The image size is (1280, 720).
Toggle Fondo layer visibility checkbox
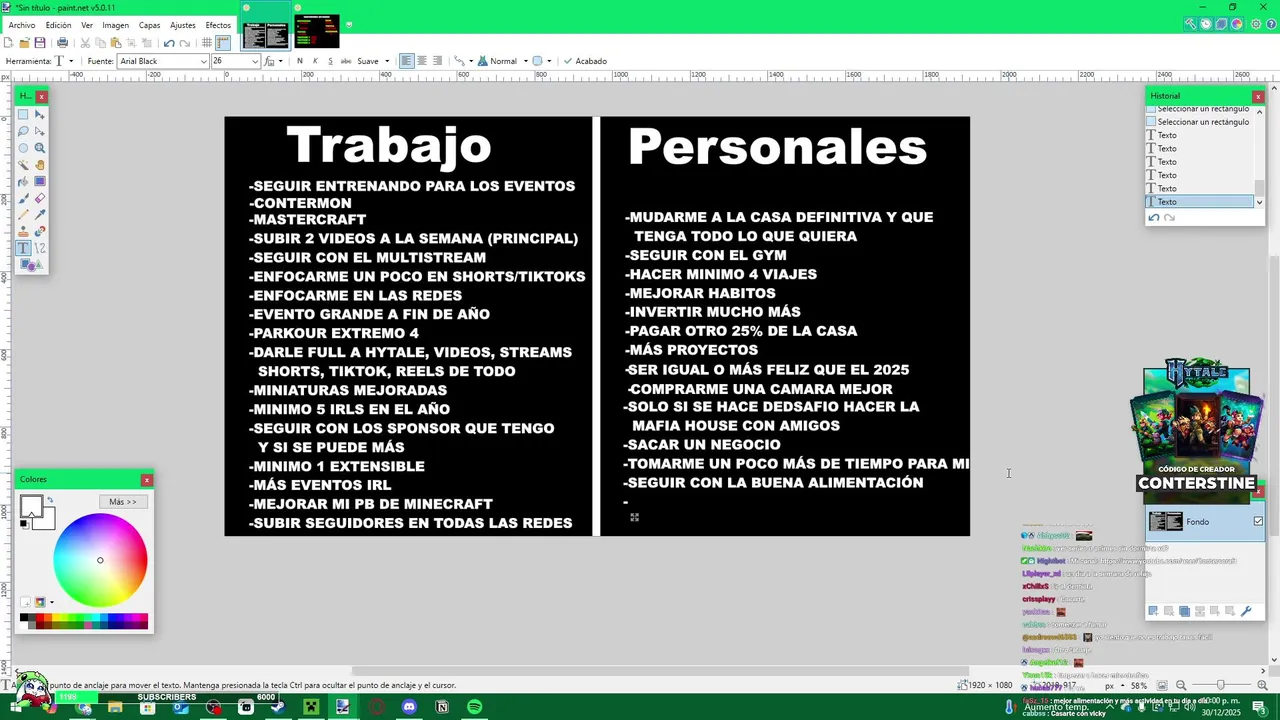(x=1258, y=521)
